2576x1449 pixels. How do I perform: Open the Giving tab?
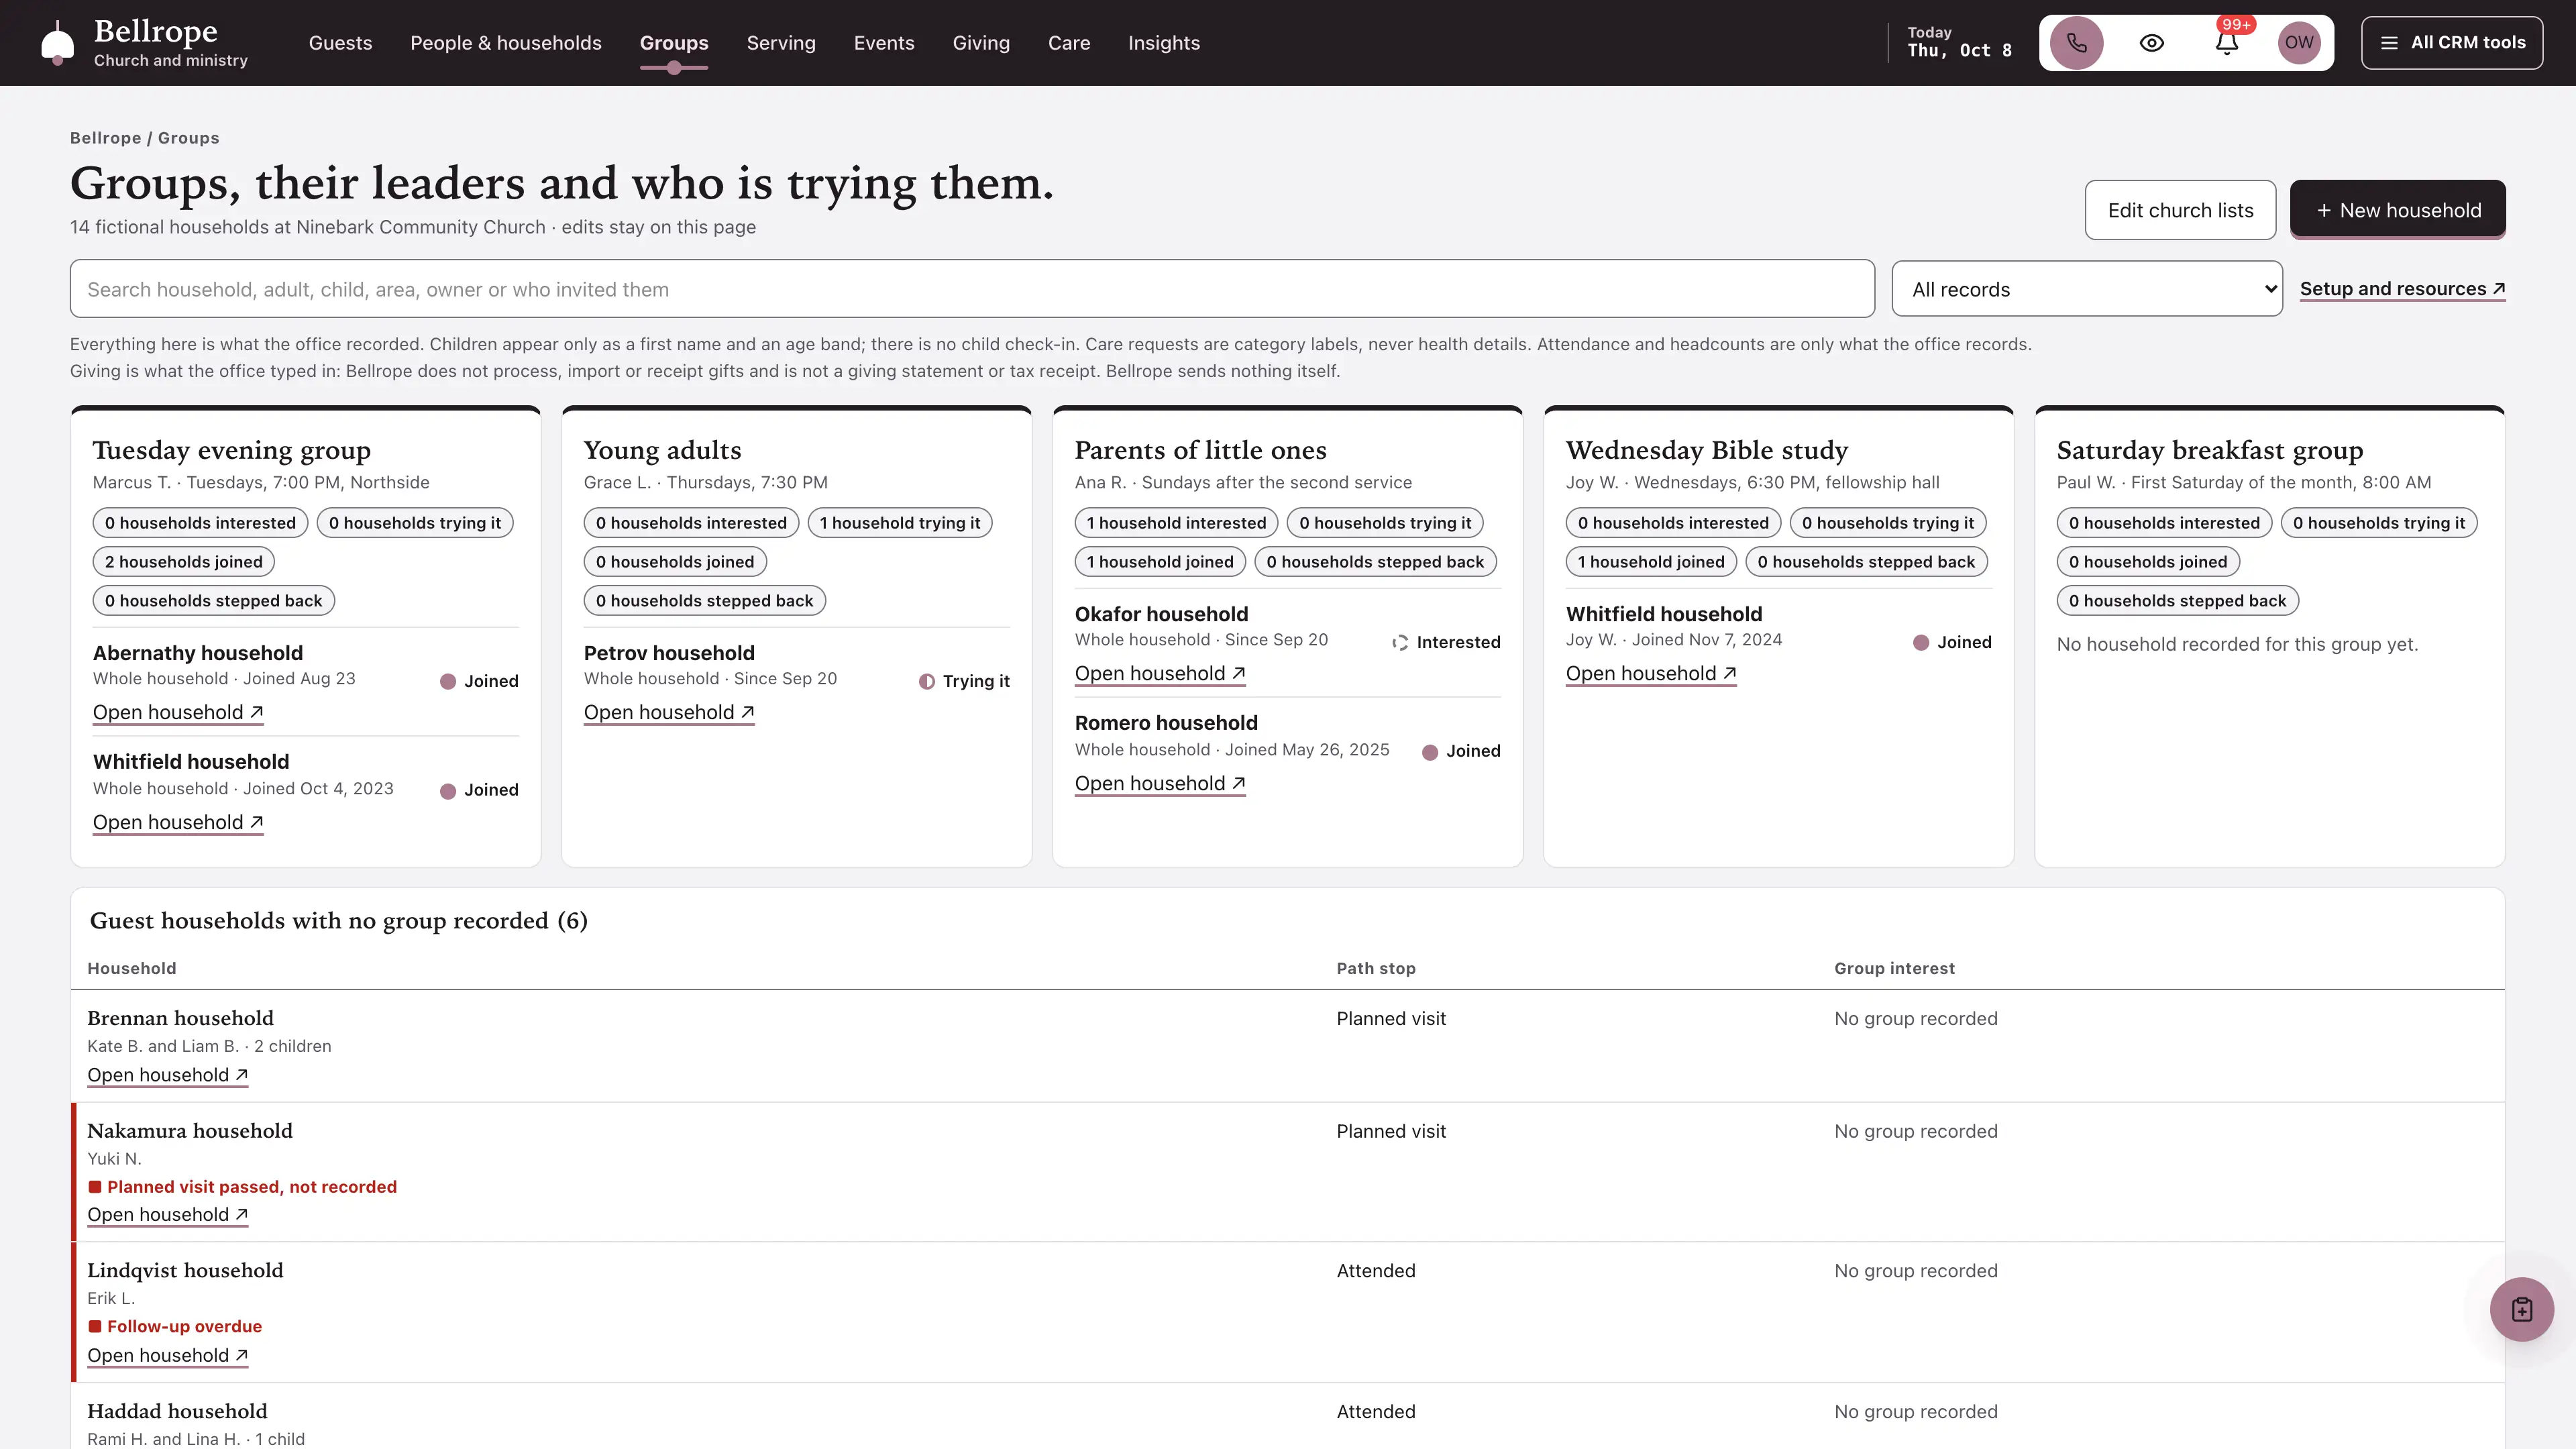[981, 43]
